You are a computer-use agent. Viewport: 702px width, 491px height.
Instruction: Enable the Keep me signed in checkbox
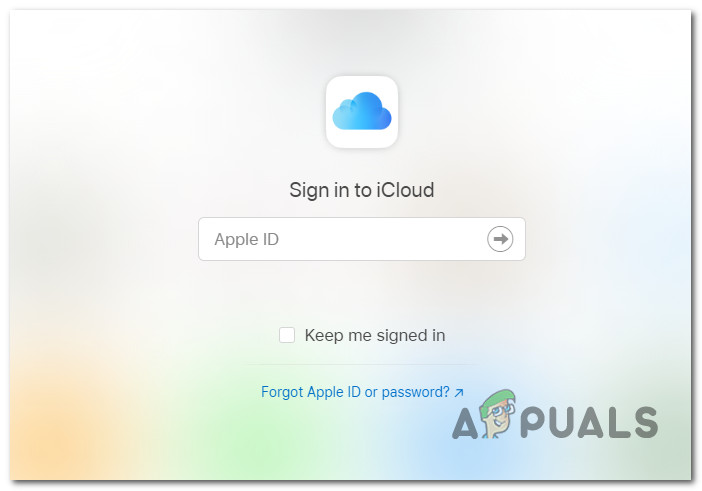pyautogui.click(x=287, y=335)
